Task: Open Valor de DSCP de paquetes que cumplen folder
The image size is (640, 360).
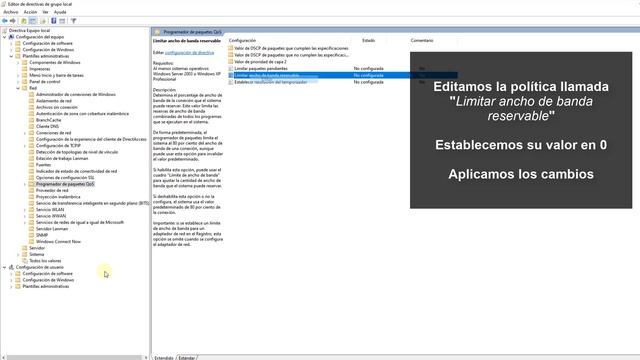Action: coord(291,48)
